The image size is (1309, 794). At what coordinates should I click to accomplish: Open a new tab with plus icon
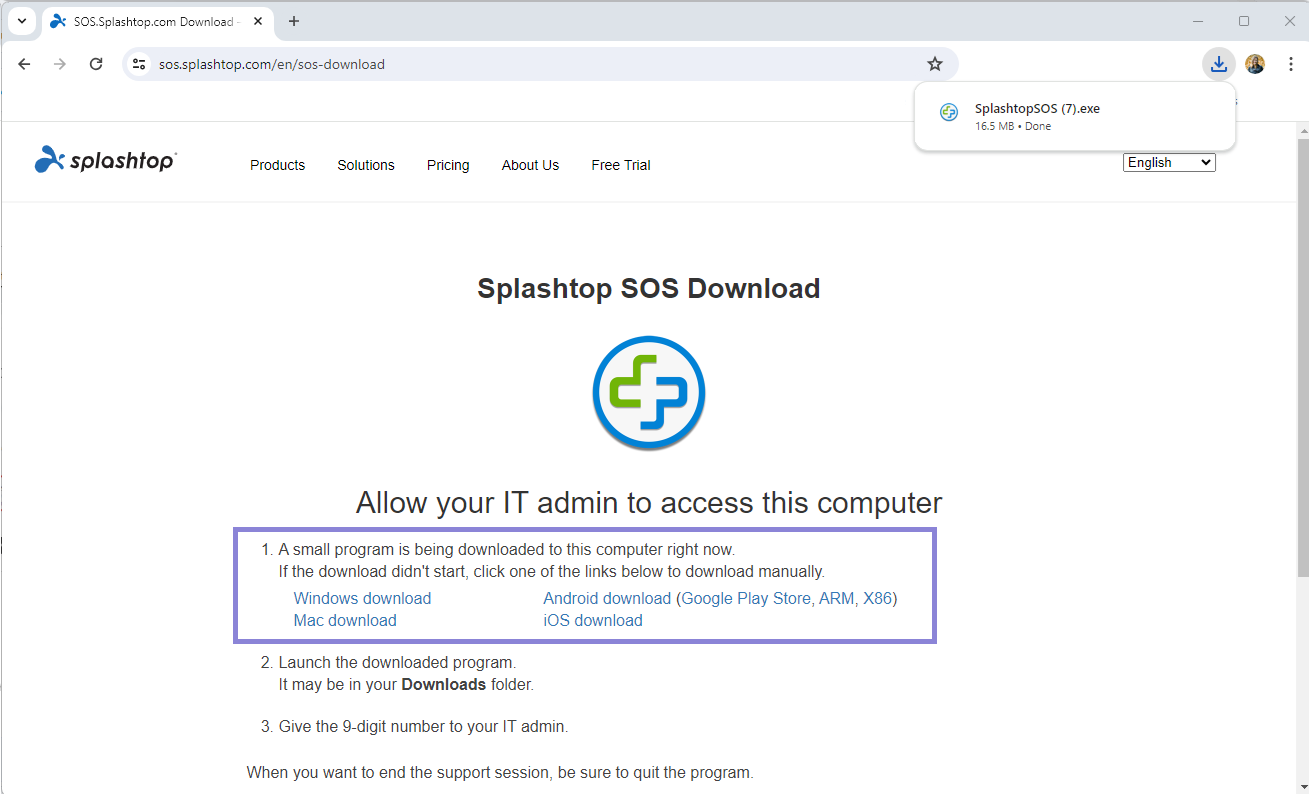294,21
